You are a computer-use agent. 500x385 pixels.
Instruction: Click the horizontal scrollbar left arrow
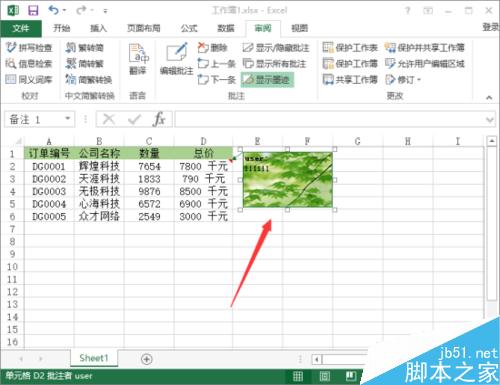[316, 359]
